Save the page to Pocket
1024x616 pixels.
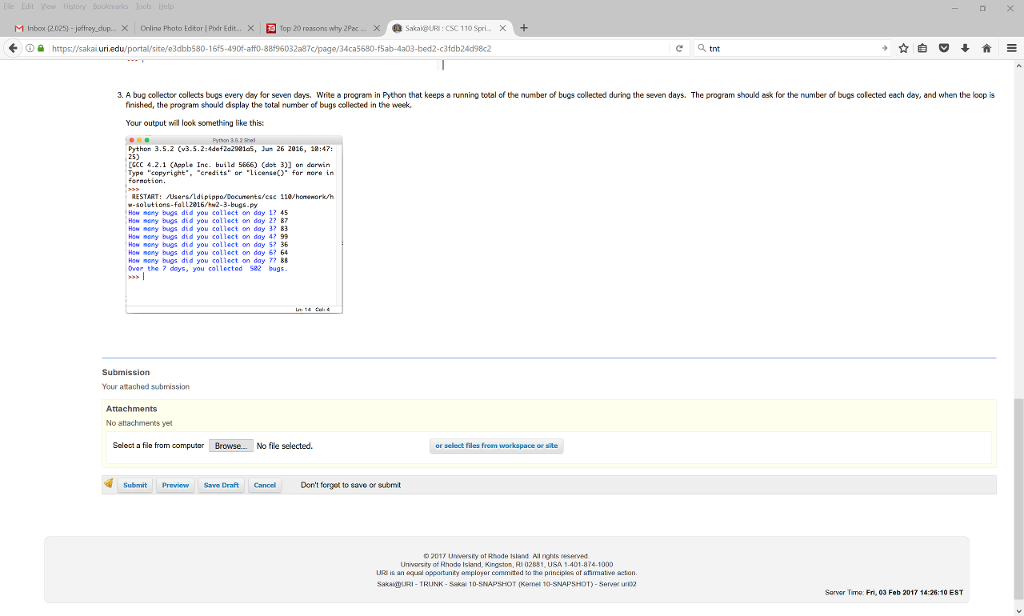tap(944, 48)
